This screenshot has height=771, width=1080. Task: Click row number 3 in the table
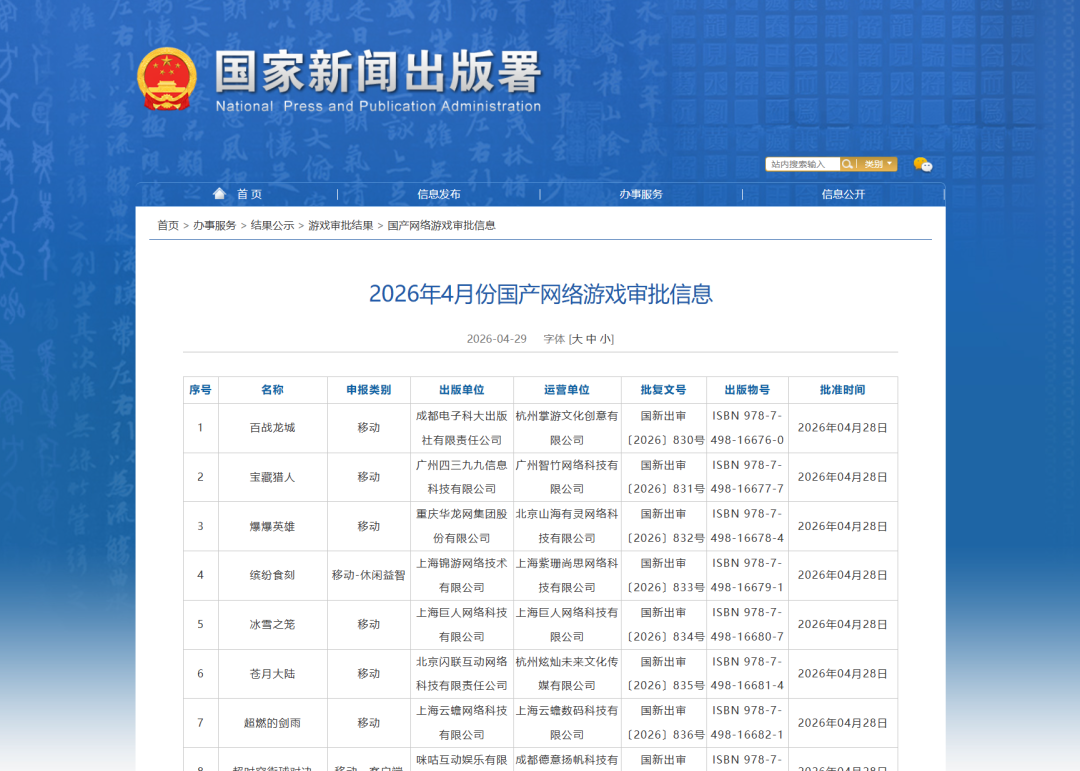(x=200, y=526)
